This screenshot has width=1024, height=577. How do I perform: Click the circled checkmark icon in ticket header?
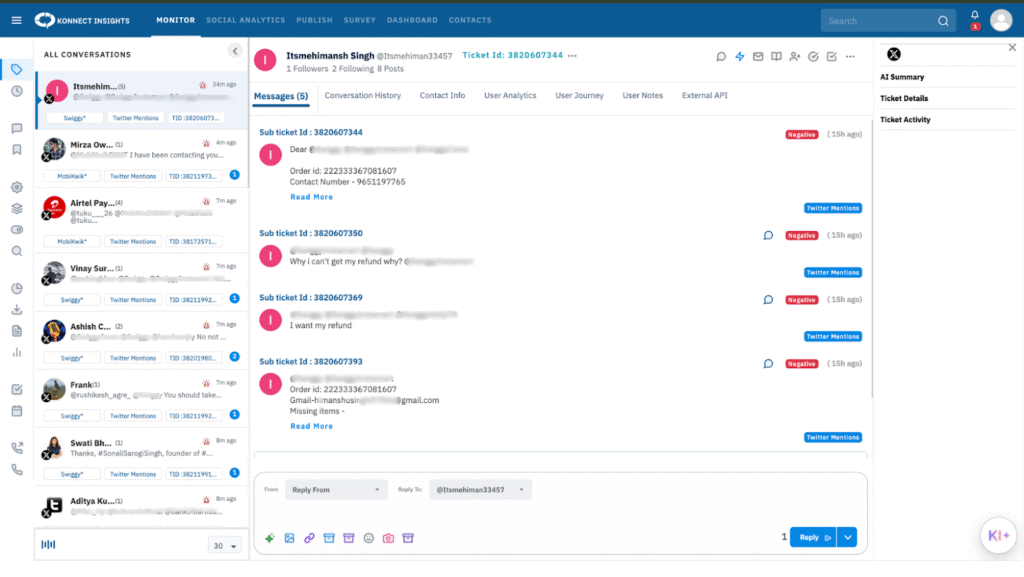(813, 56)
